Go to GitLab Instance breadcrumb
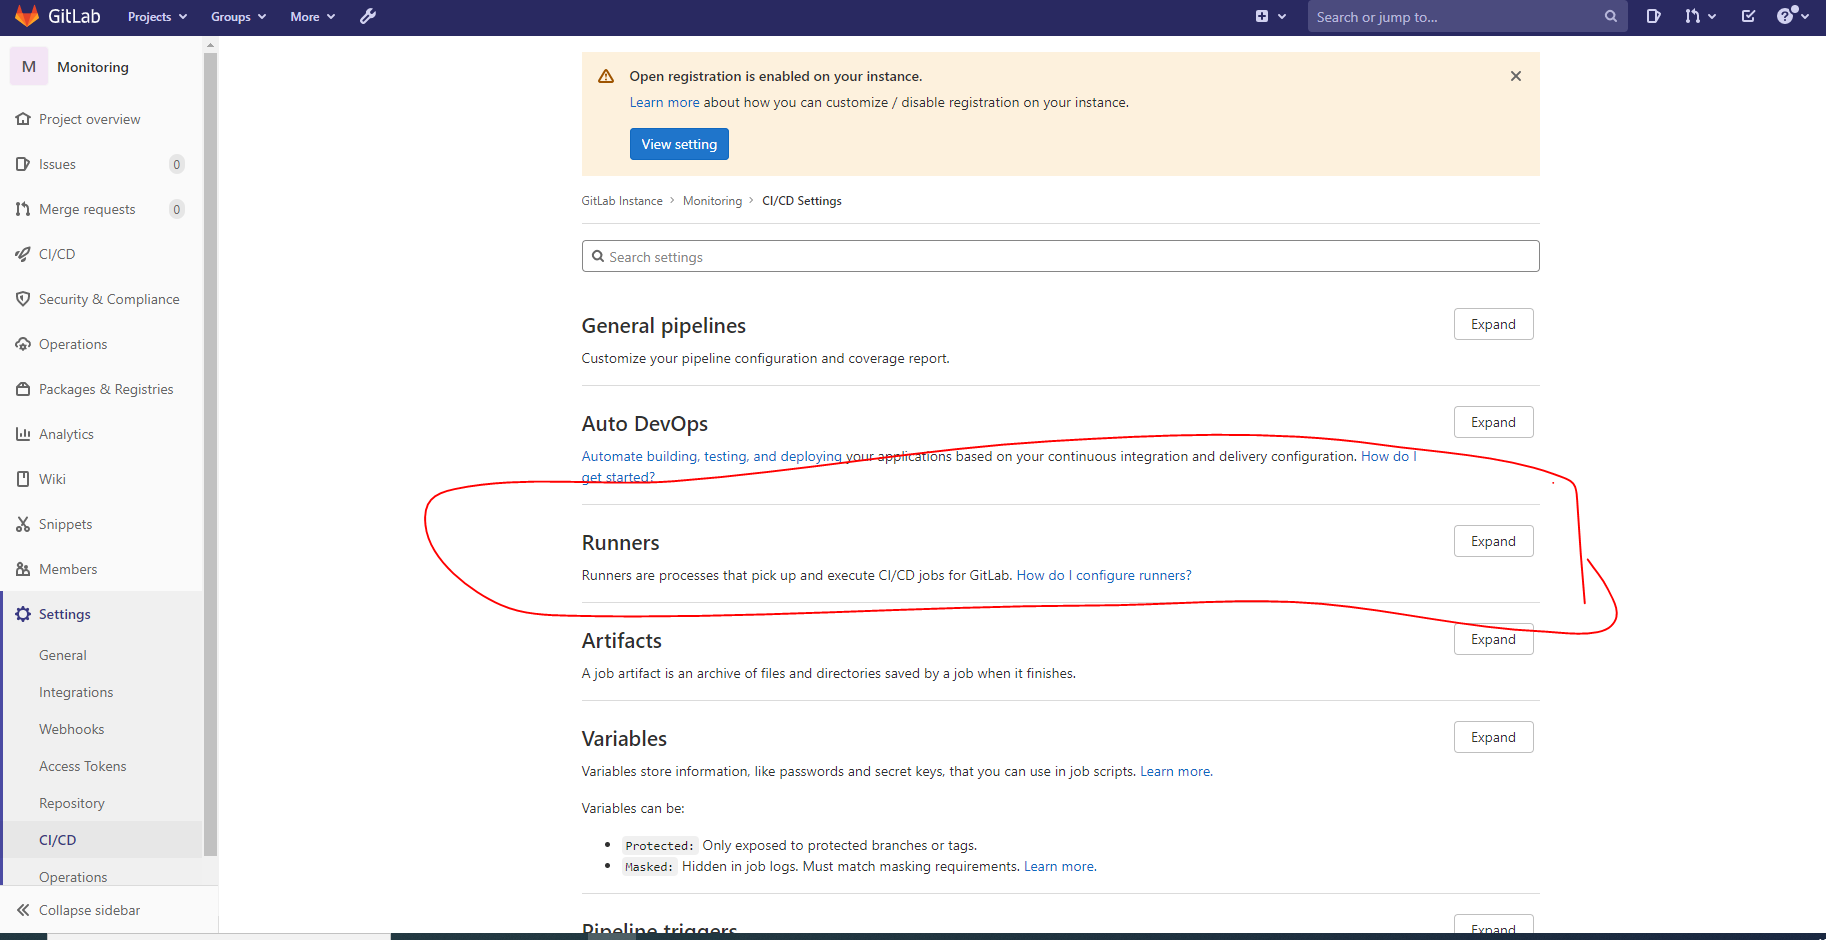The image size is (1826, 940). [622, 201]
